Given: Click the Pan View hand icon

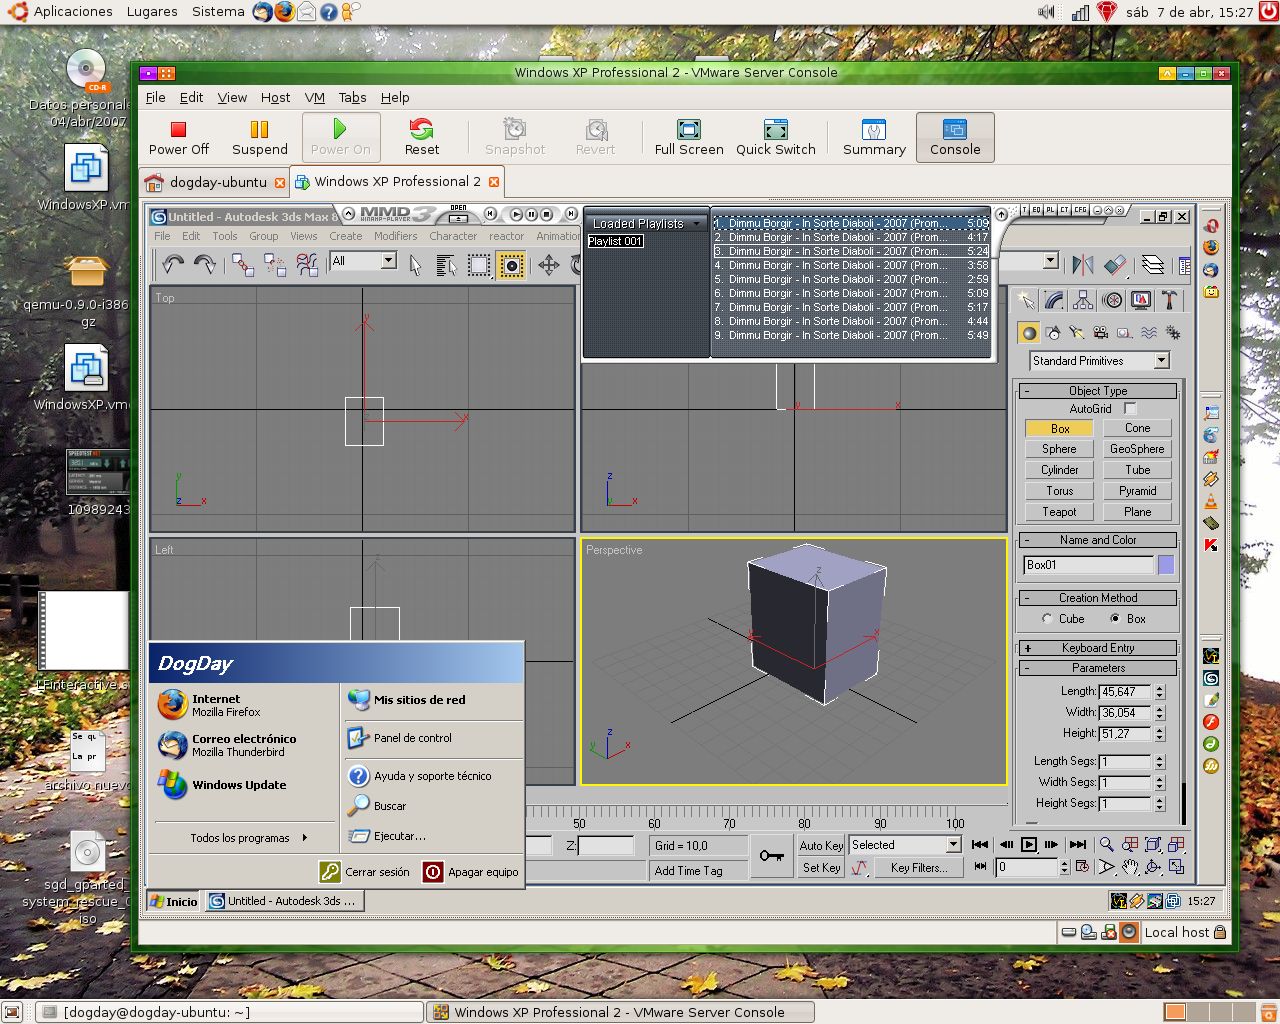Looking at the screenshot, I should tap(1130, 867).
